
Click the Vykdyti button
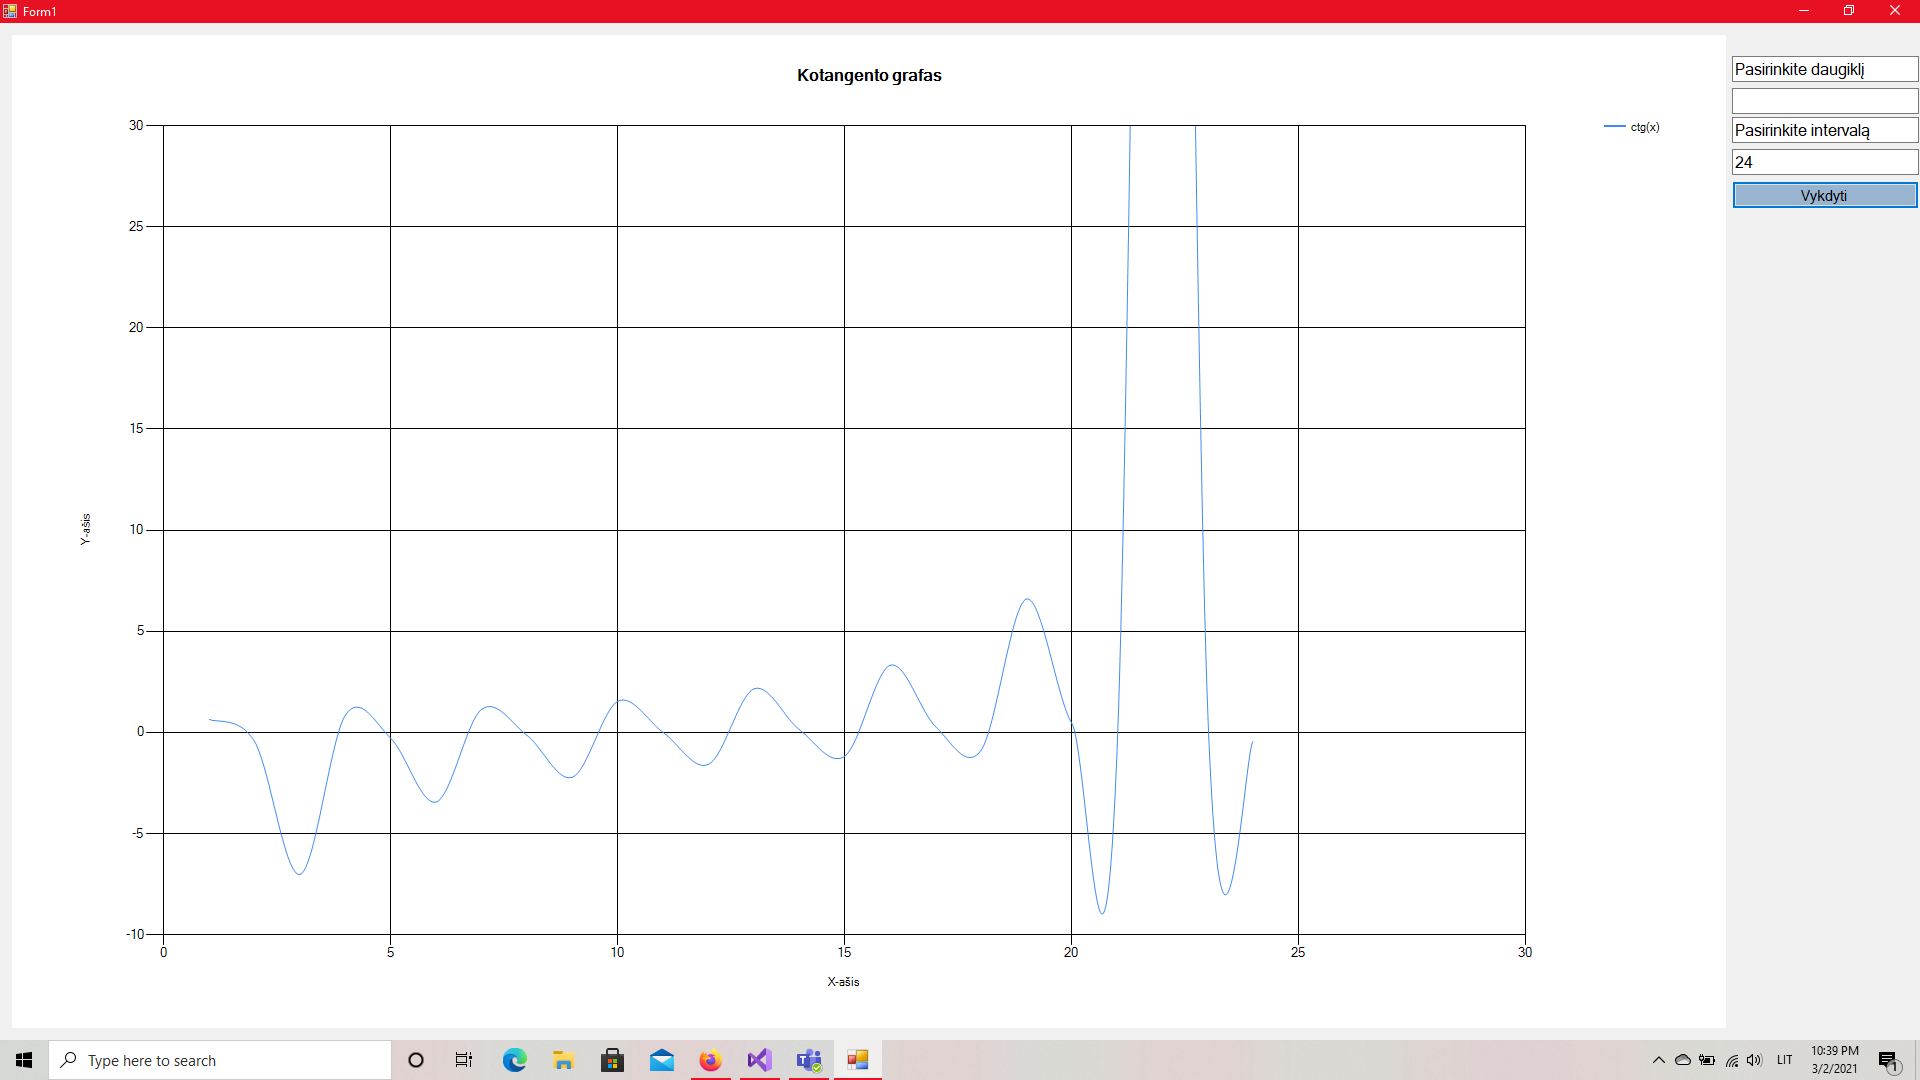point(1824,195)
